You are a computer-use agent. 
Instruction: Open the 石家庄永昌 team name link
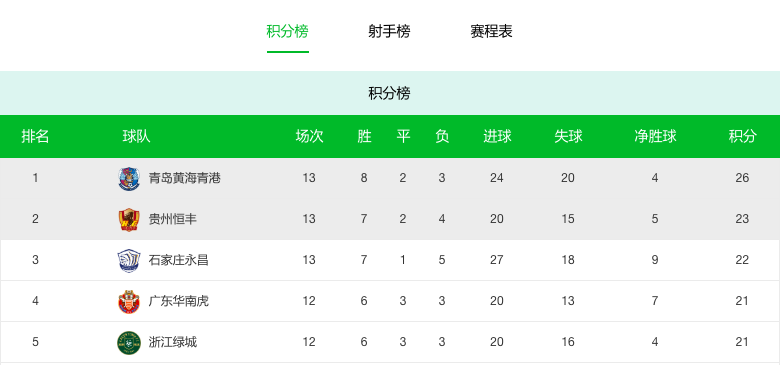pos(179,260)
